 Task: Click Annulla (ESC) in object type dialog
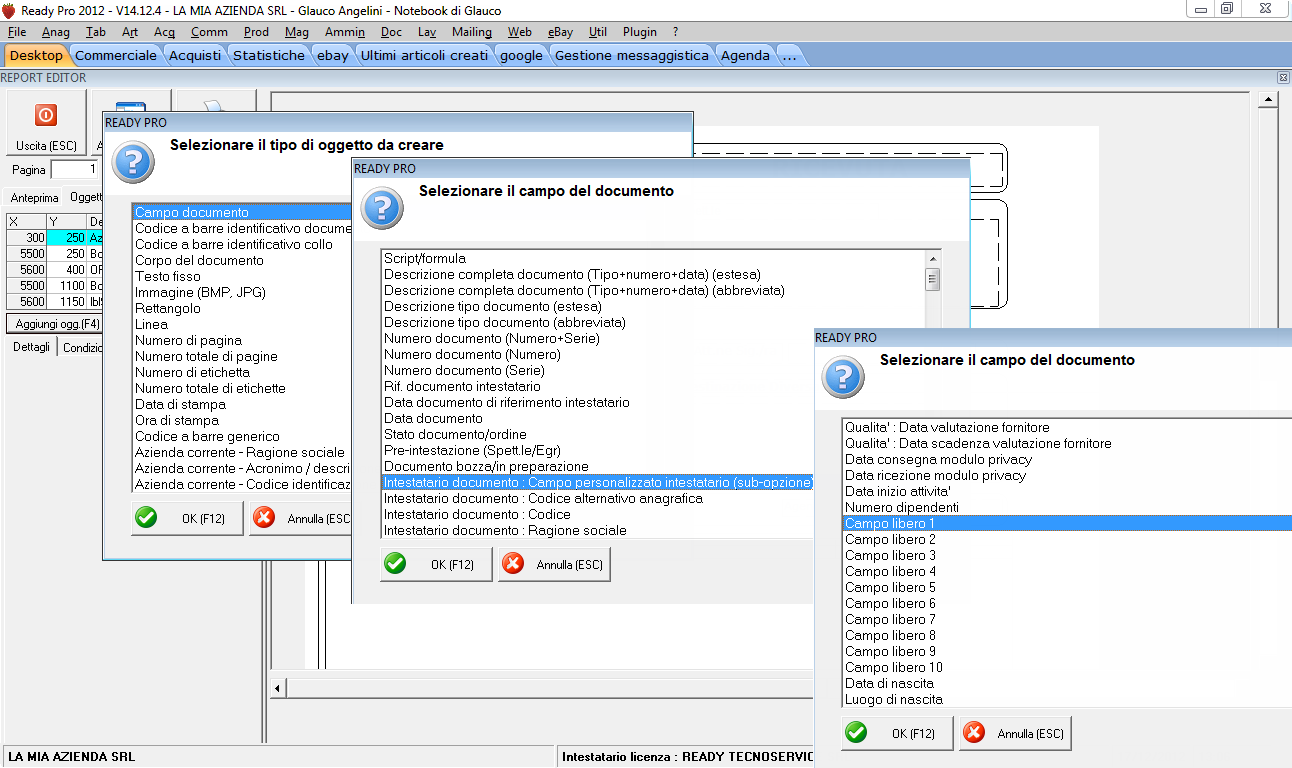pos(300,518)
